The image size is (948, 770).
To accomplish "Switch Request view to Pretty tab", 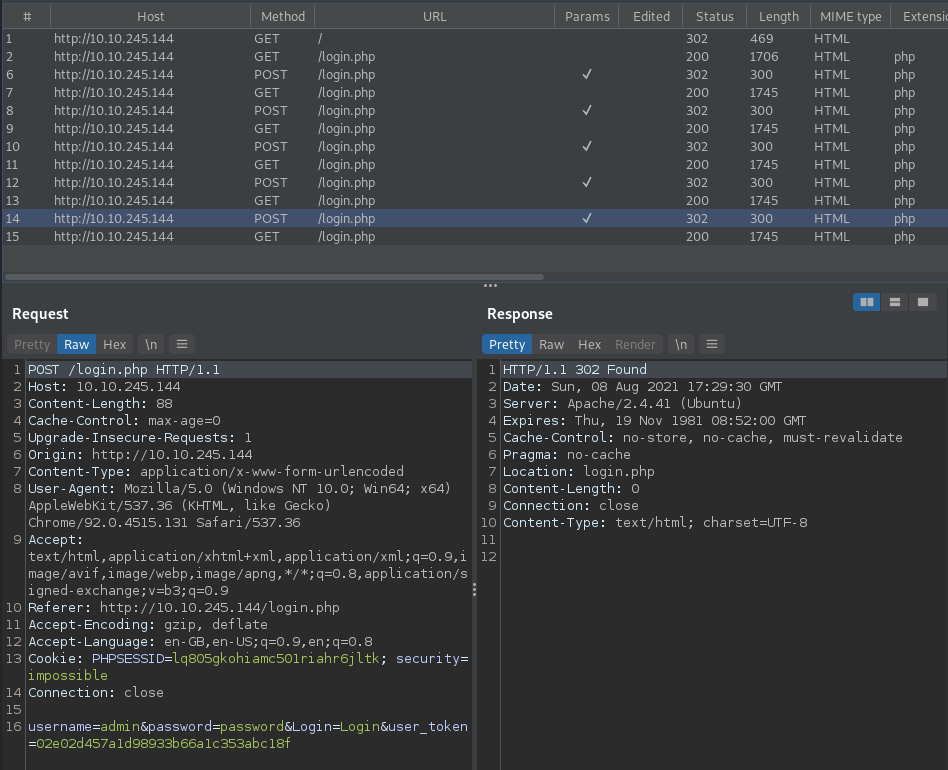I will (x=32, y=344).
